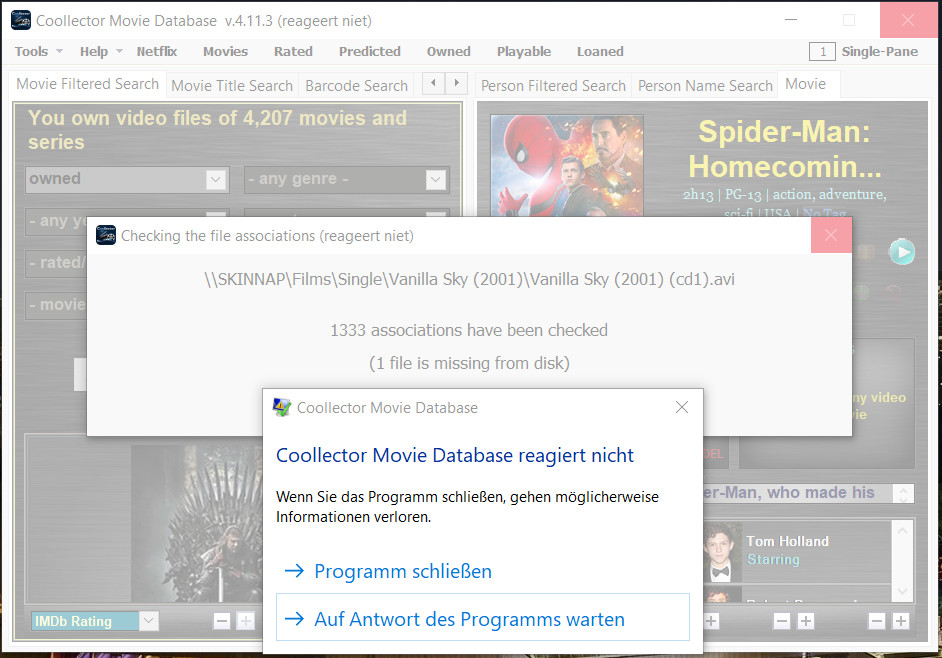Expand the owned filter dropdown
The image size is (942, 658).
coord(216,179)
